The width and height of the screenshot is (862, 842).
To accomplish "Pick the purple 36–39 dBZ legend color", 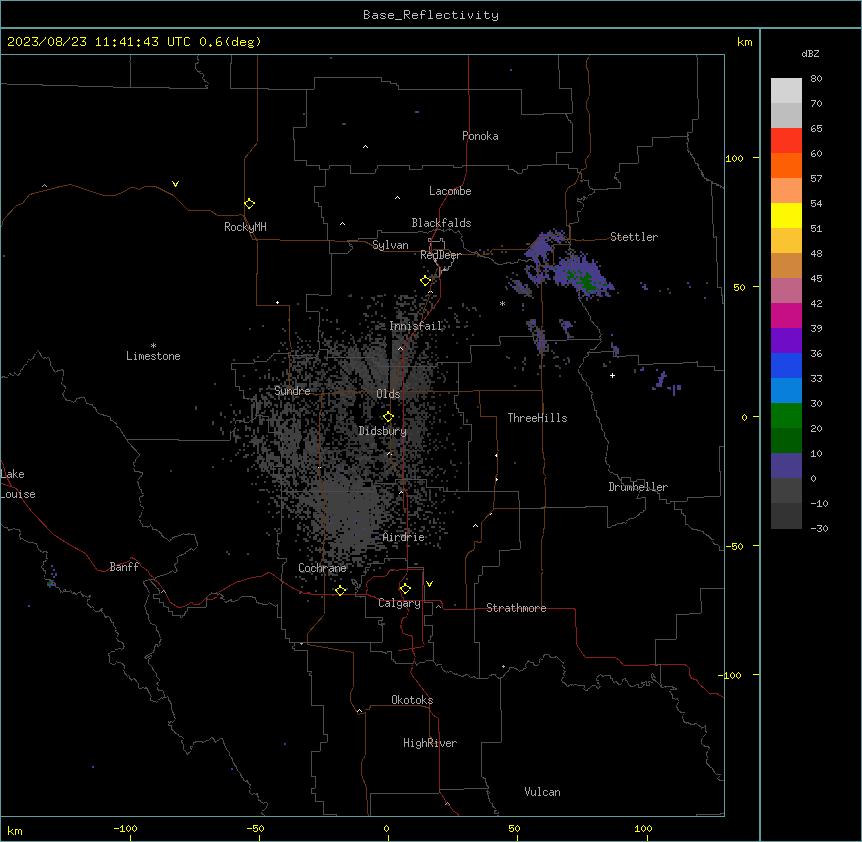I will (786, 341).
